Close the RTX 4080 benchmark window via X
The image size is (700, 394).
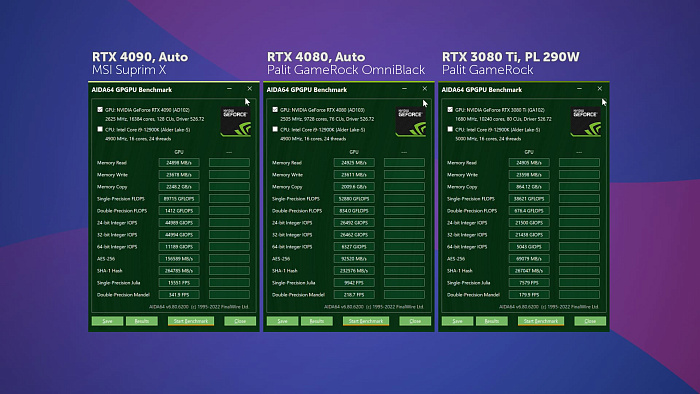pyautogui.click(x=425, y=89)
